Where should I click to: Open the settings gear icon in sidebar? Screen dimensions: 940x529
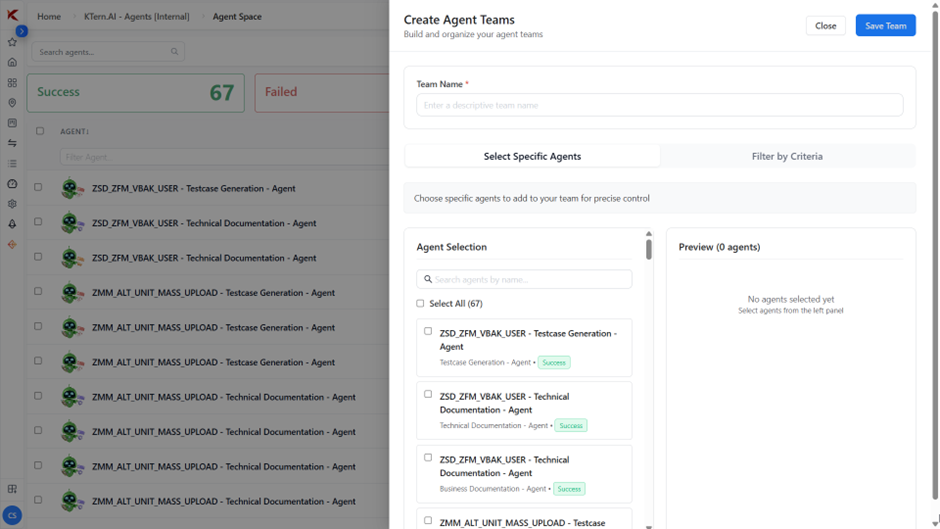12,204
